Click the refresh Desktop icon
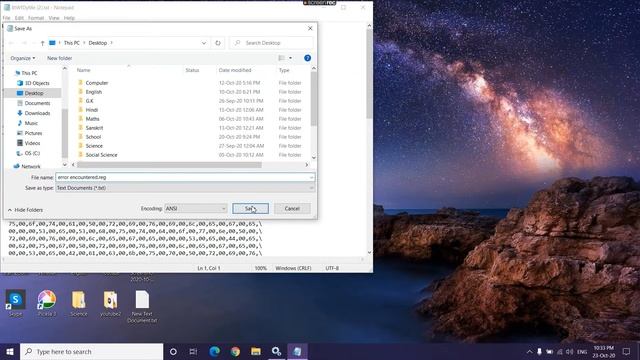This screenshot has width=640, height=360. (218, 43)
